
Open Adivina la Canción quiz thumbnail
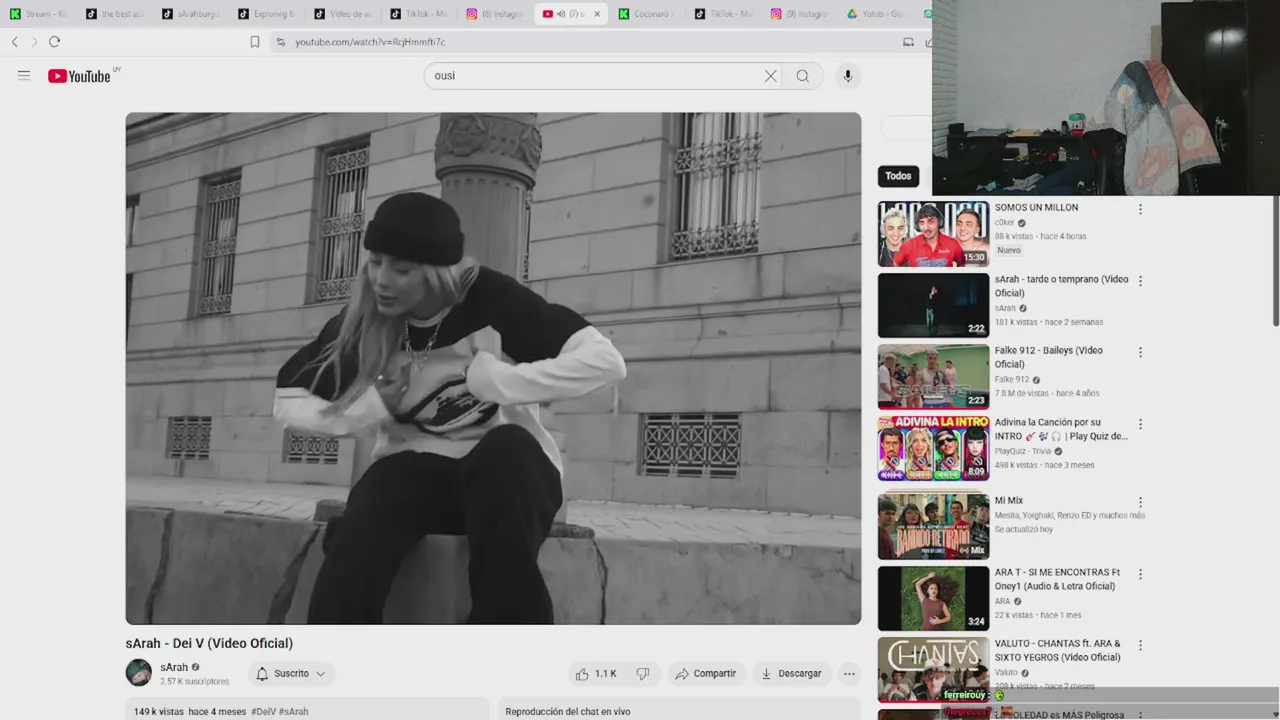933,449
